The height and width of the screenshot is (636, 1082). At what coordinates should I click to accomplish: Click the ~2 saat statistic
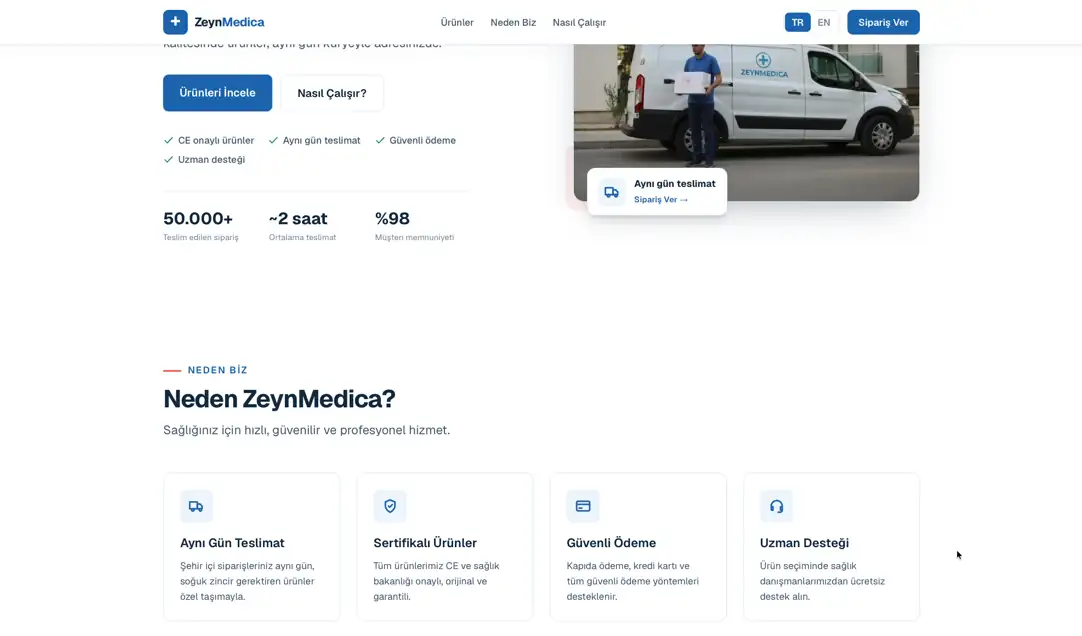tap(298, 219)
